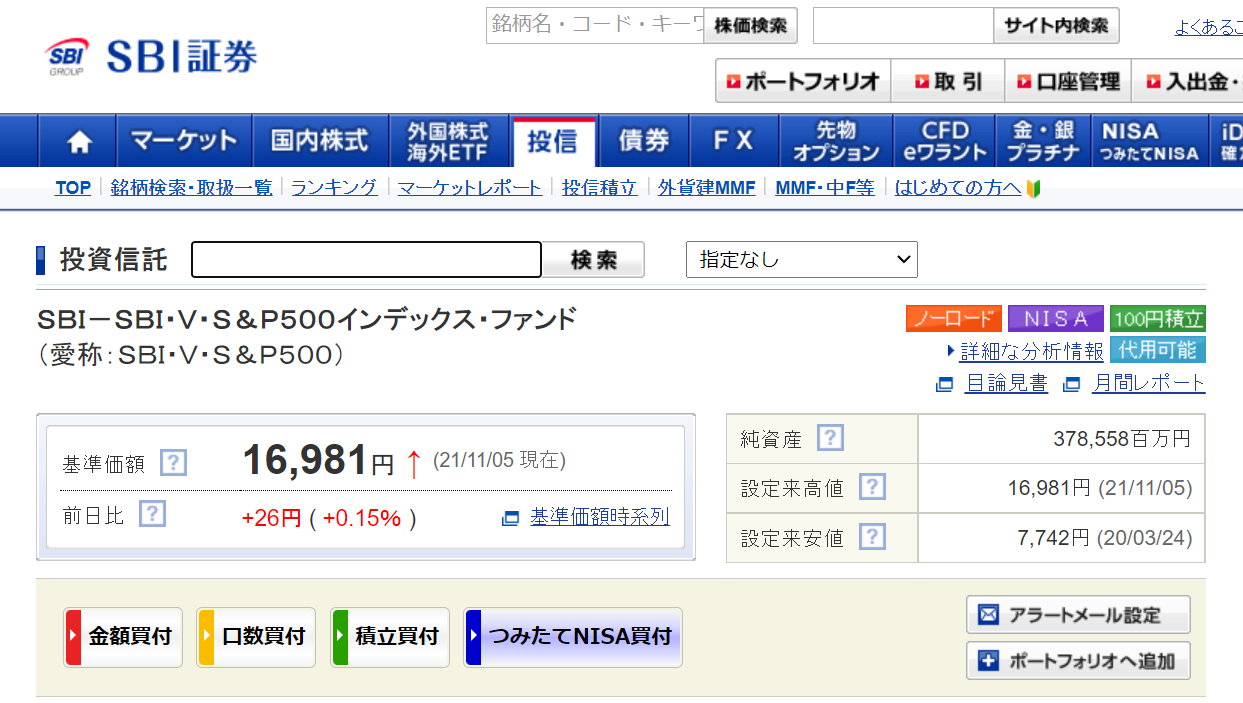1243x703 pixels.
Task: Focus the site search input field
Action: click(x=903, y=26)
